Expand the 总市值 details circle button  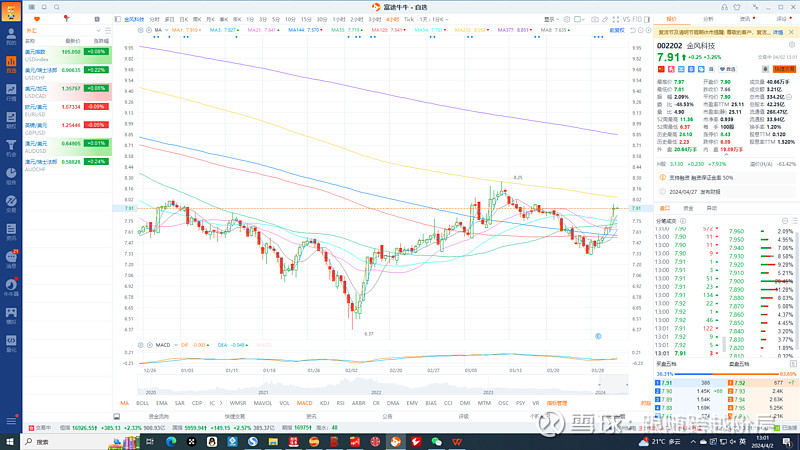pos(789,97)
